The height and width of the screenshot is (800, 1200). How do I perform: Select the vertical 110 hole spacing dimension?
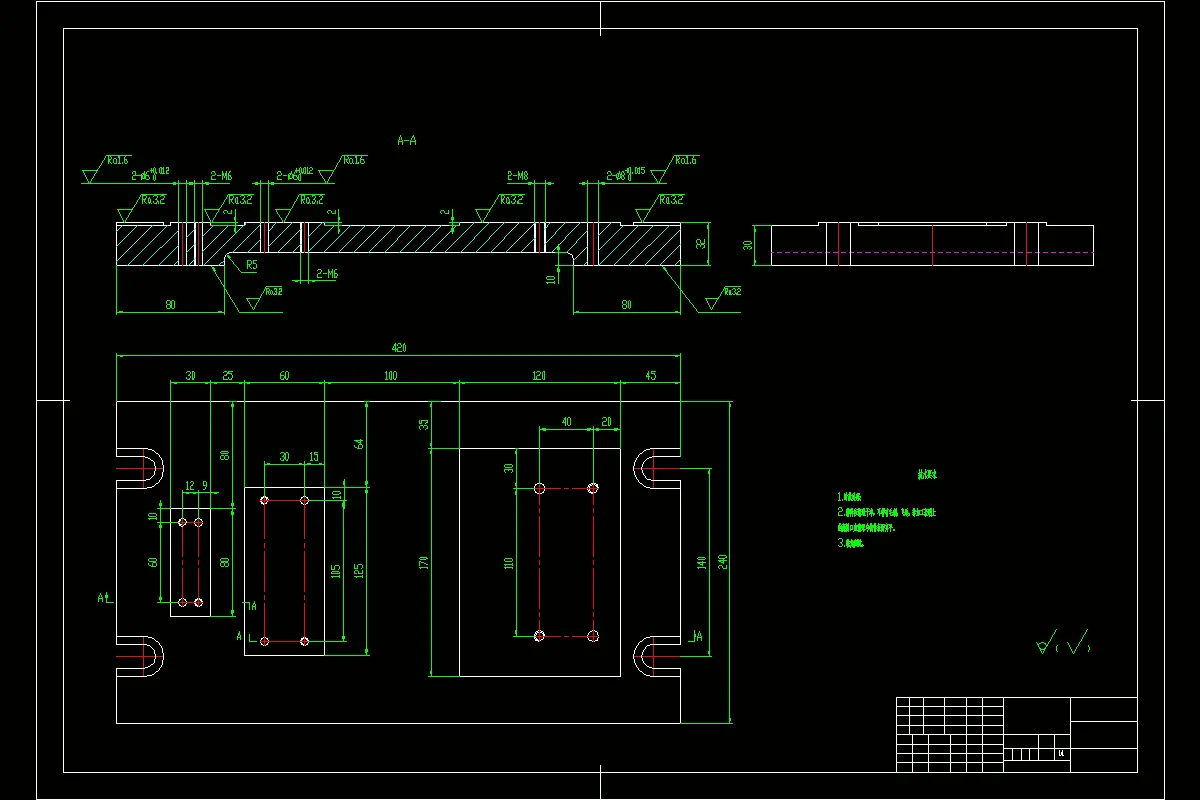(x=509, y=563)
